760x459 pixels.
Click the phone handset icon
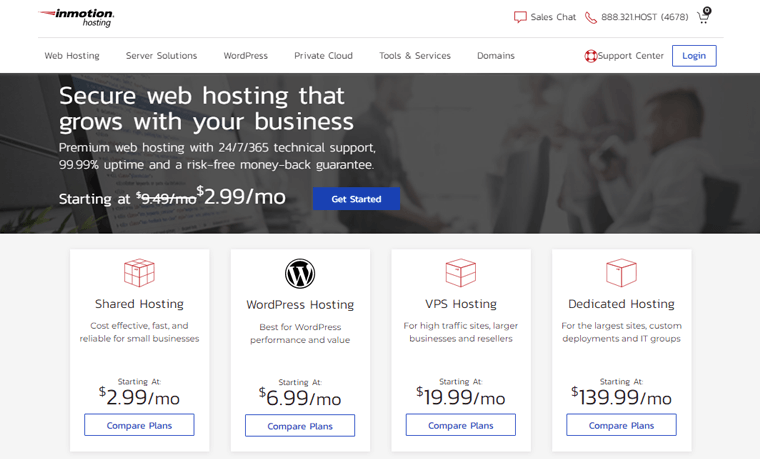click(x=591, y=17)
